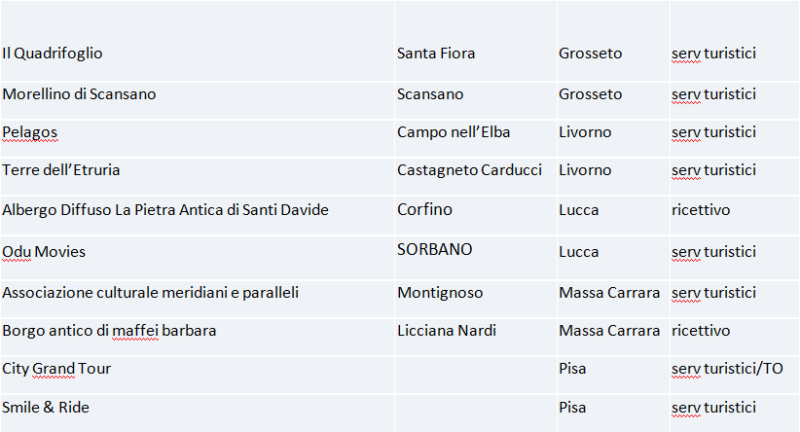Viewport: 800px width, 432px height.
Task: Select the serv turistici/TO cell
Action: coord(727,369)
